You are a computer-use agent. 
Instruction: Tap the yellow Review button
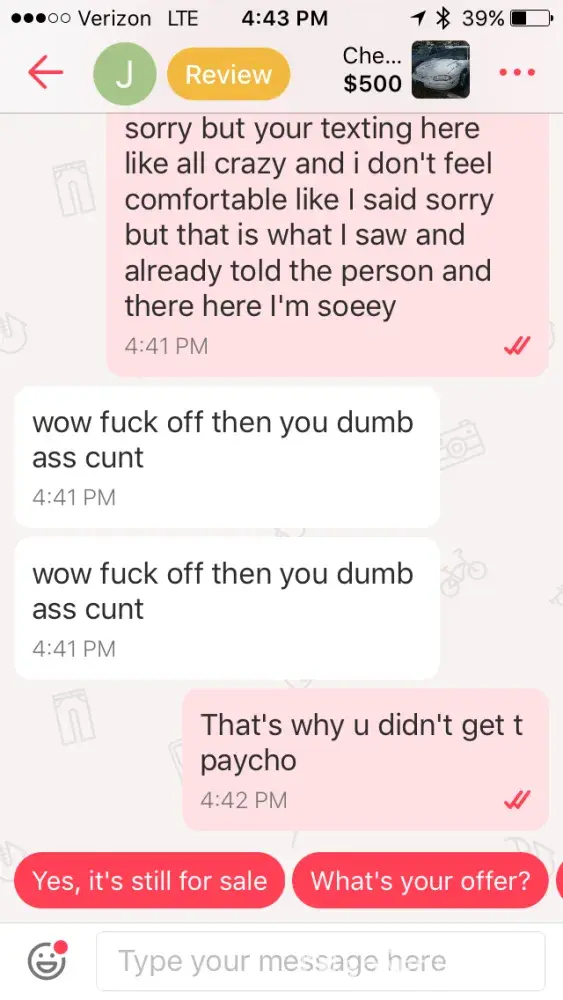point(228,74)
